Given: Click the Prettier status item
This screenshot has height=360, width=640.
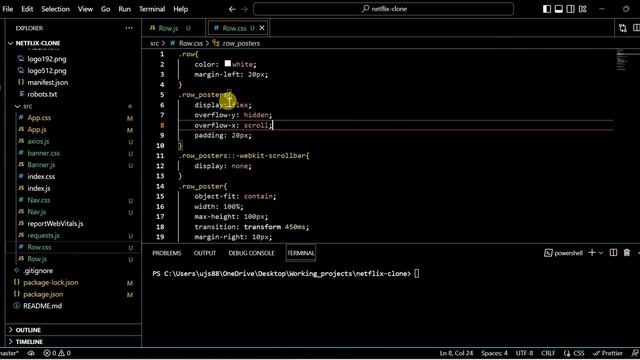Looking at the screenshot, I should tap(608, 353).
